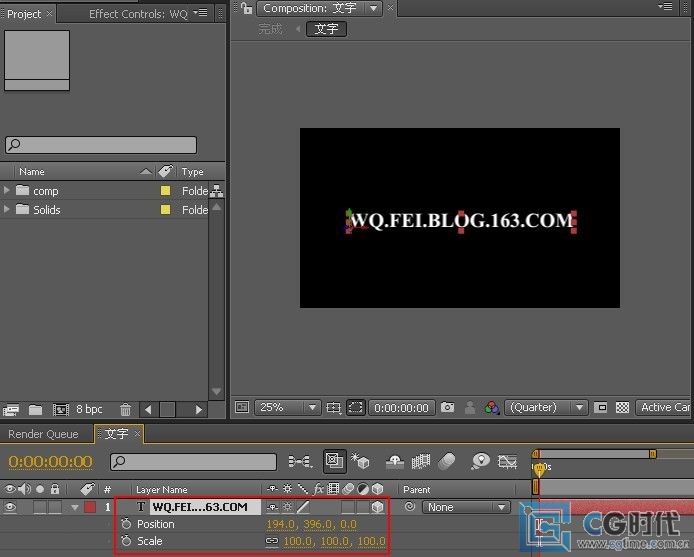Click the delete trash icon
Screen dimensions: 694x557
click(x=126, y=410)
